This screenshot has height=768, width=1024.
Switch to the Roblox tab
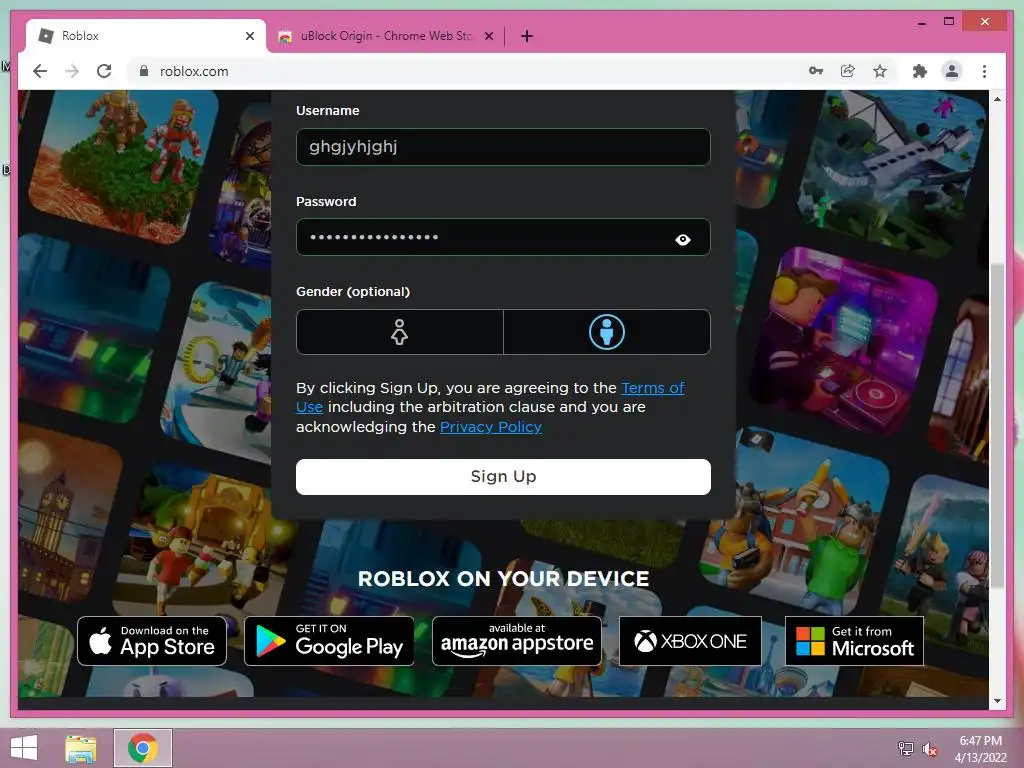pyautogui.click(x=146, y=36)
